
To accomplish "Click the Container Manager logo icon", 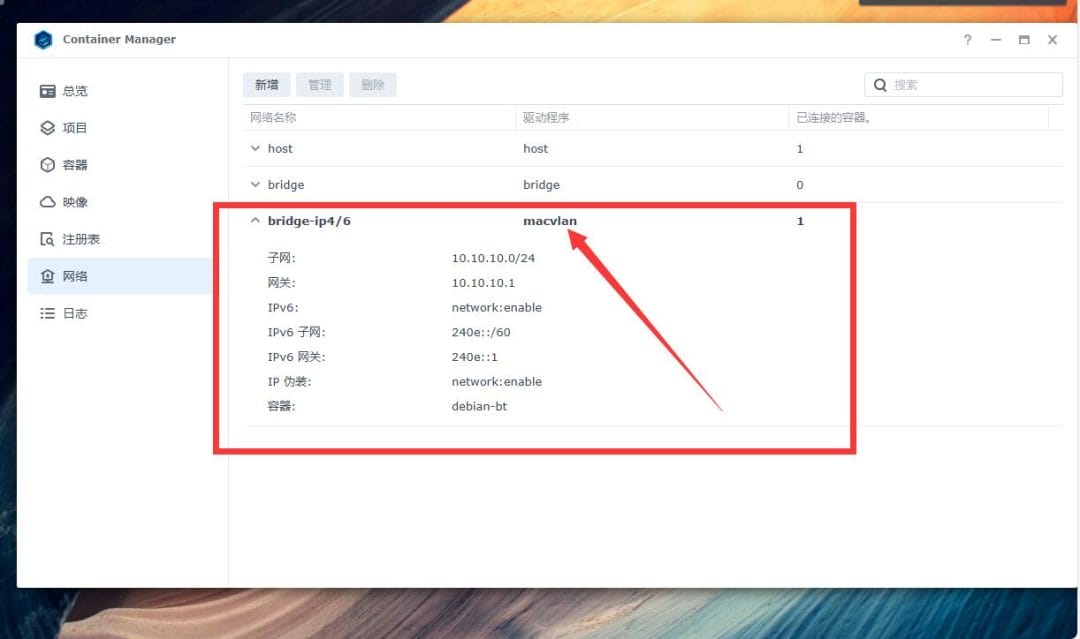I will (42, 40).
